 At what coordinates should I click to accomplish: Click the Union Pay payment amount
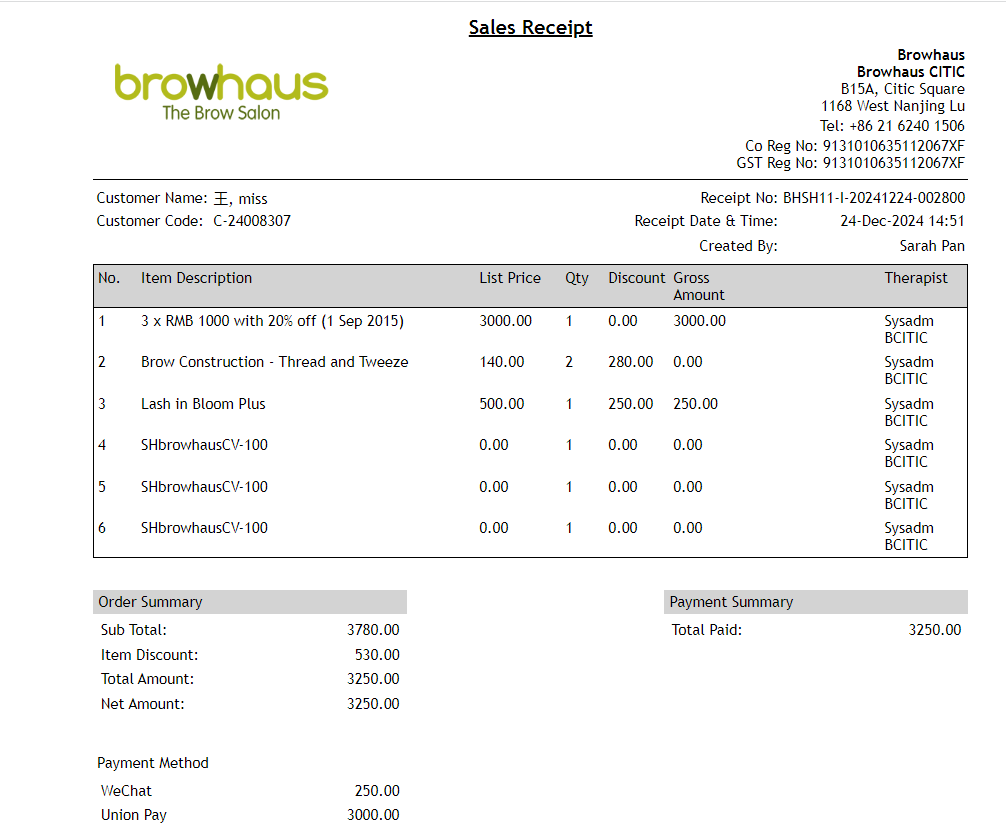373,815
